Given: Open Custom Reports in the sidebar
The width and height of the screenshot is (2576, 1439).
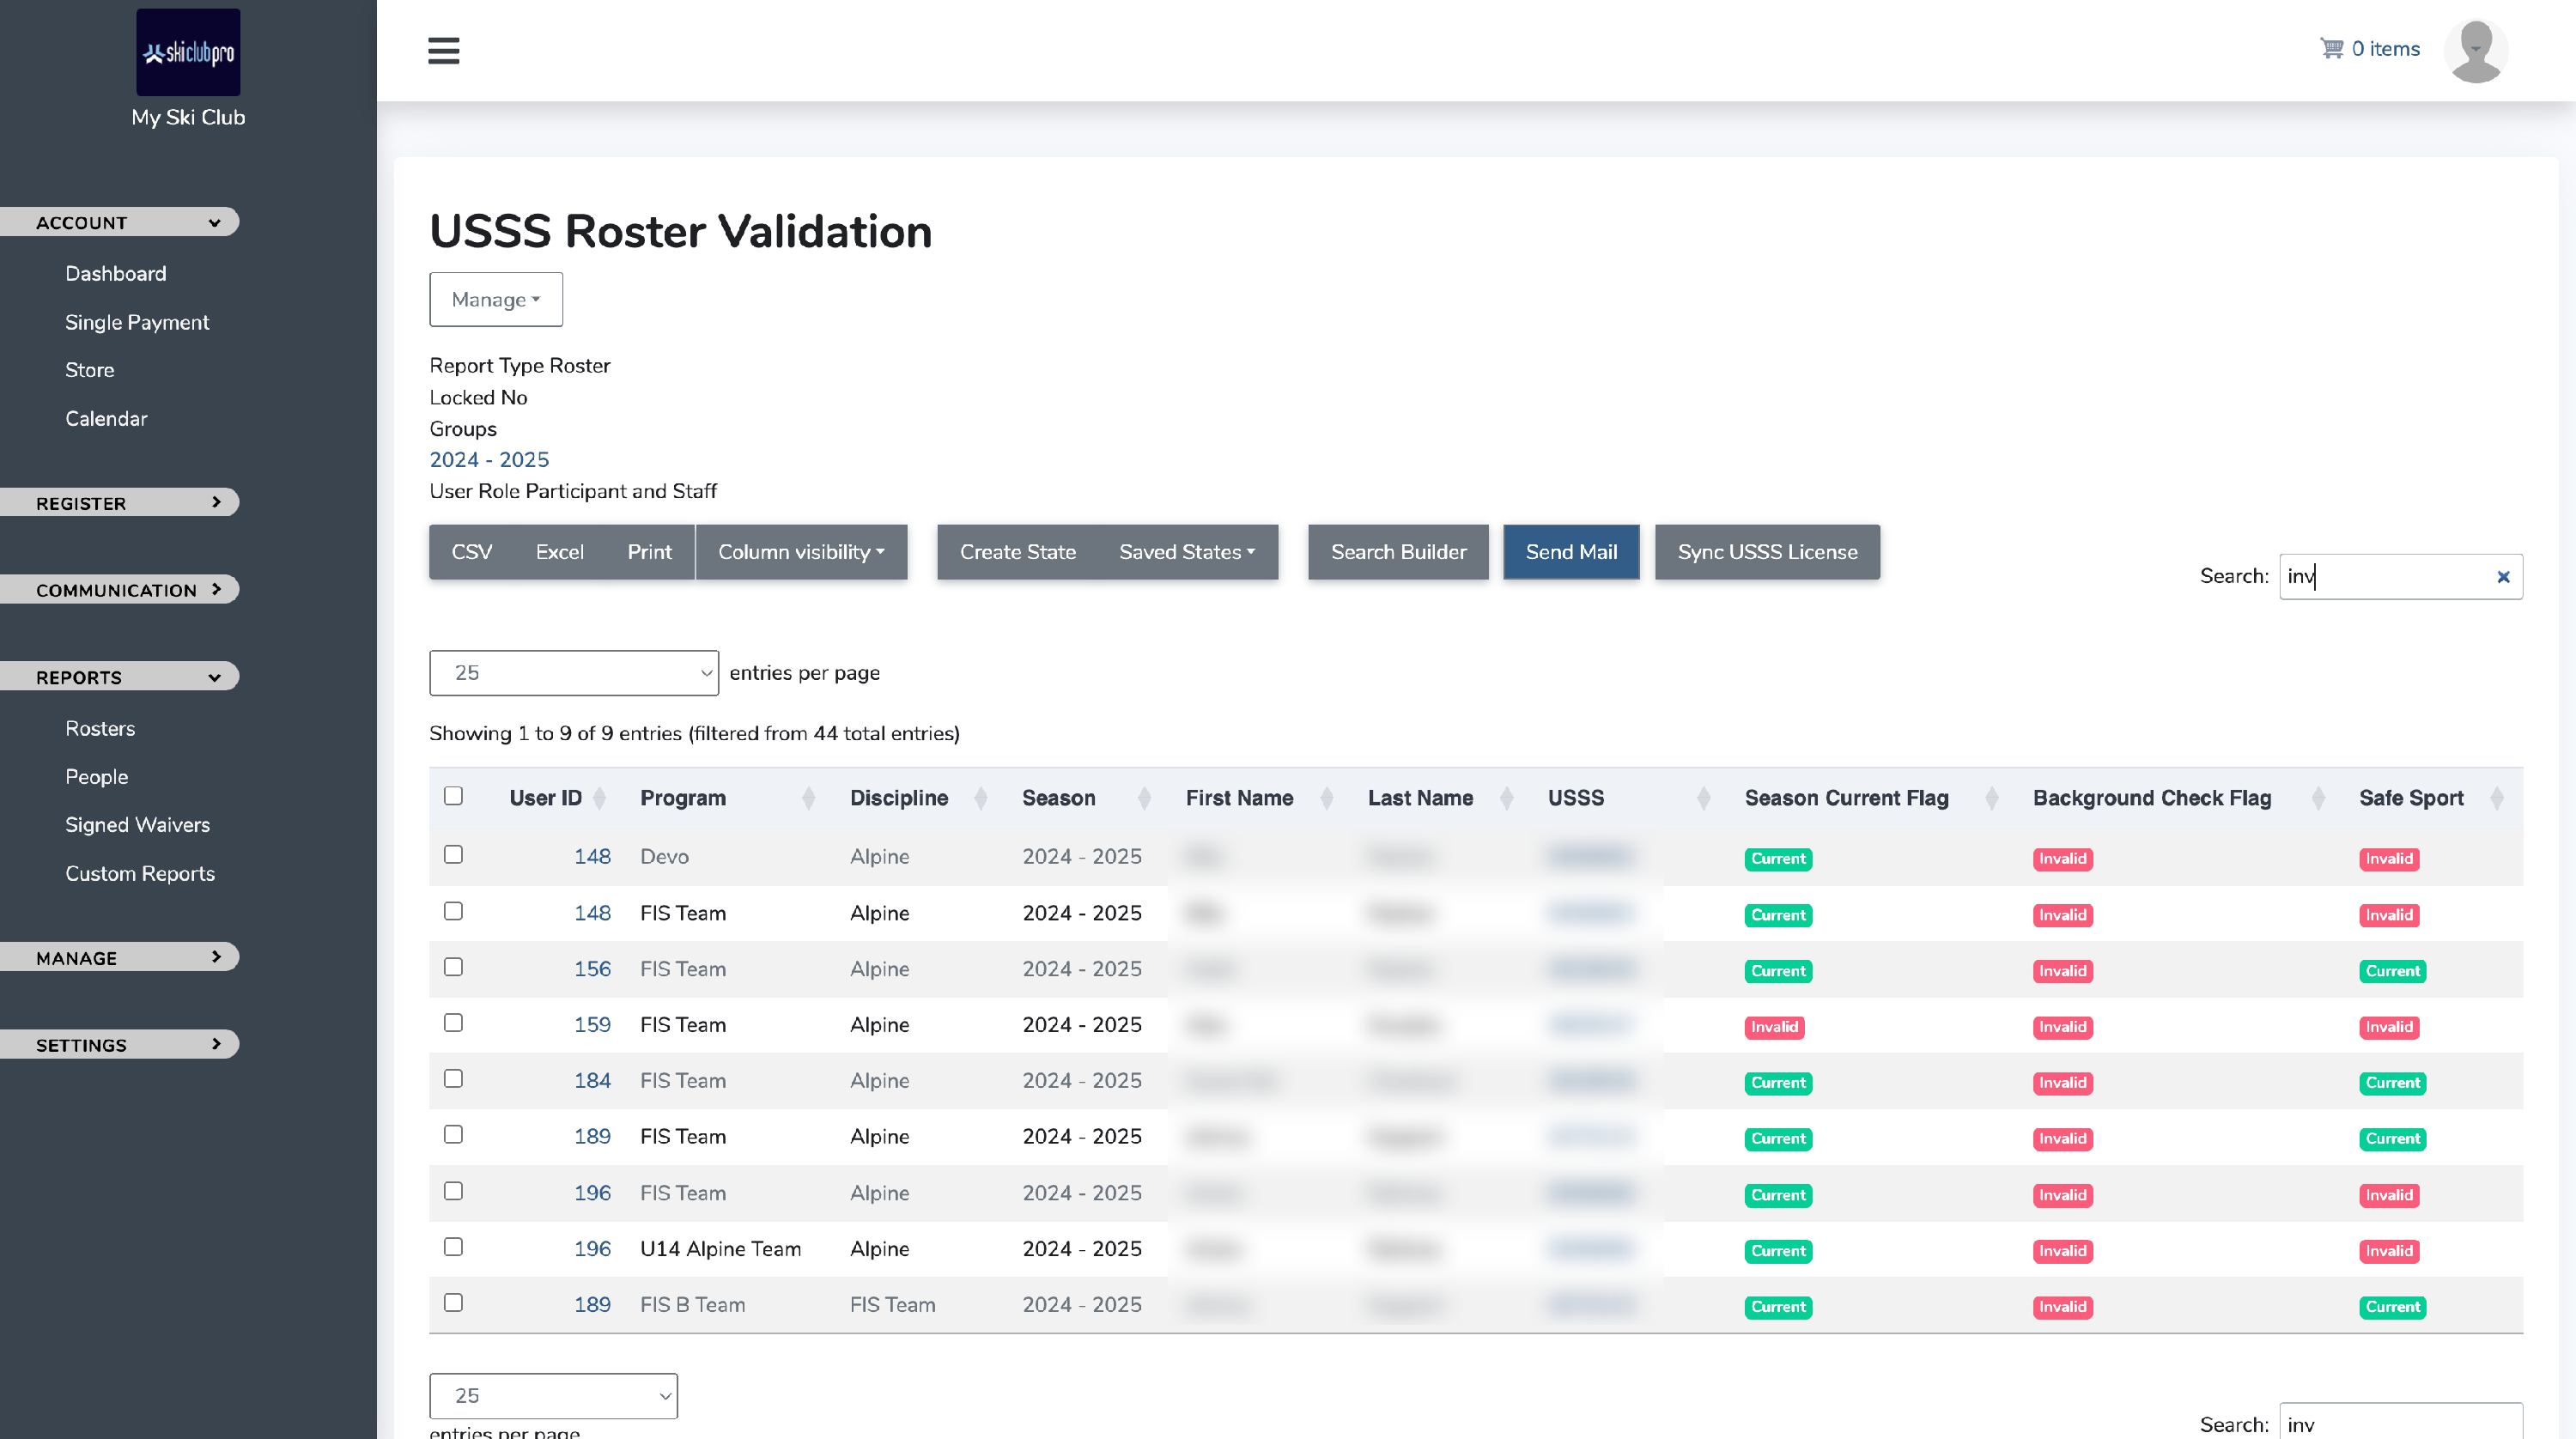Looking at the screenshot, I should [x=140, y=873].
